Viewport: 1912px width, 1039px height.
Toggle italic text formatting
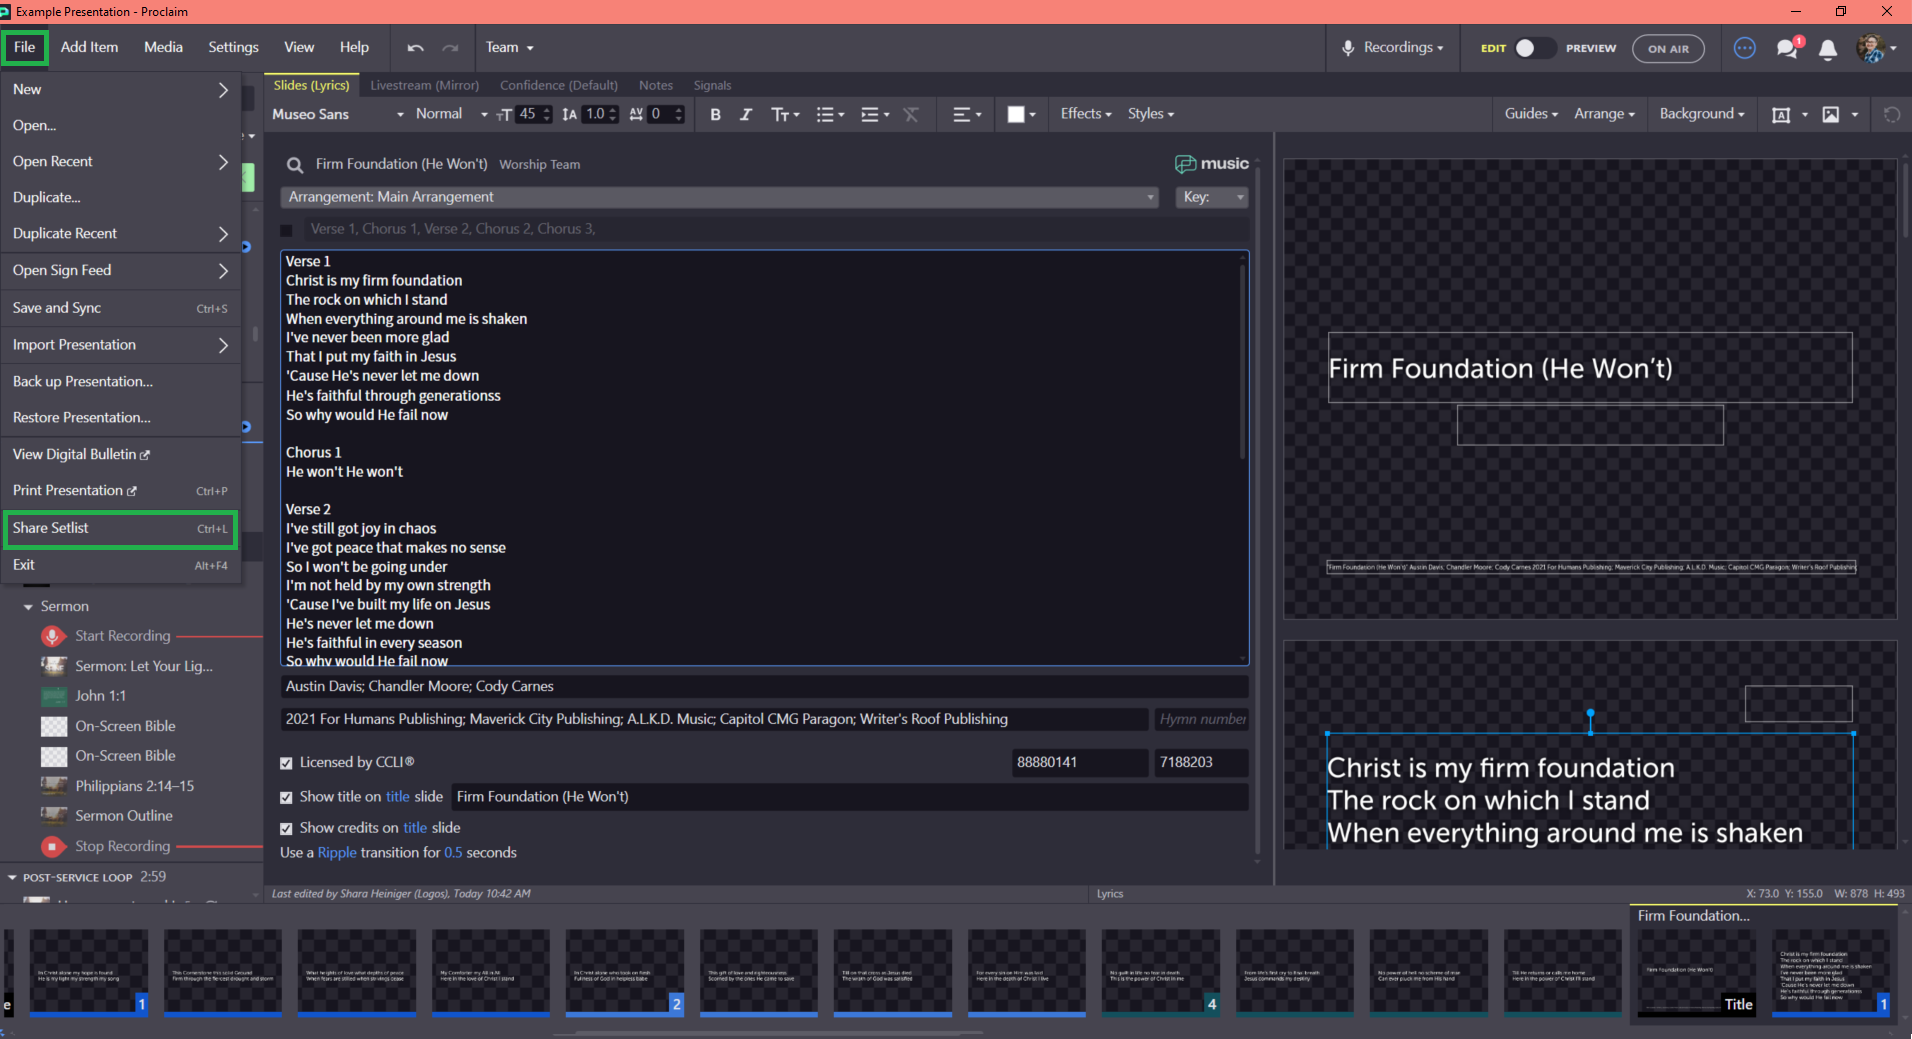point(745,114)
